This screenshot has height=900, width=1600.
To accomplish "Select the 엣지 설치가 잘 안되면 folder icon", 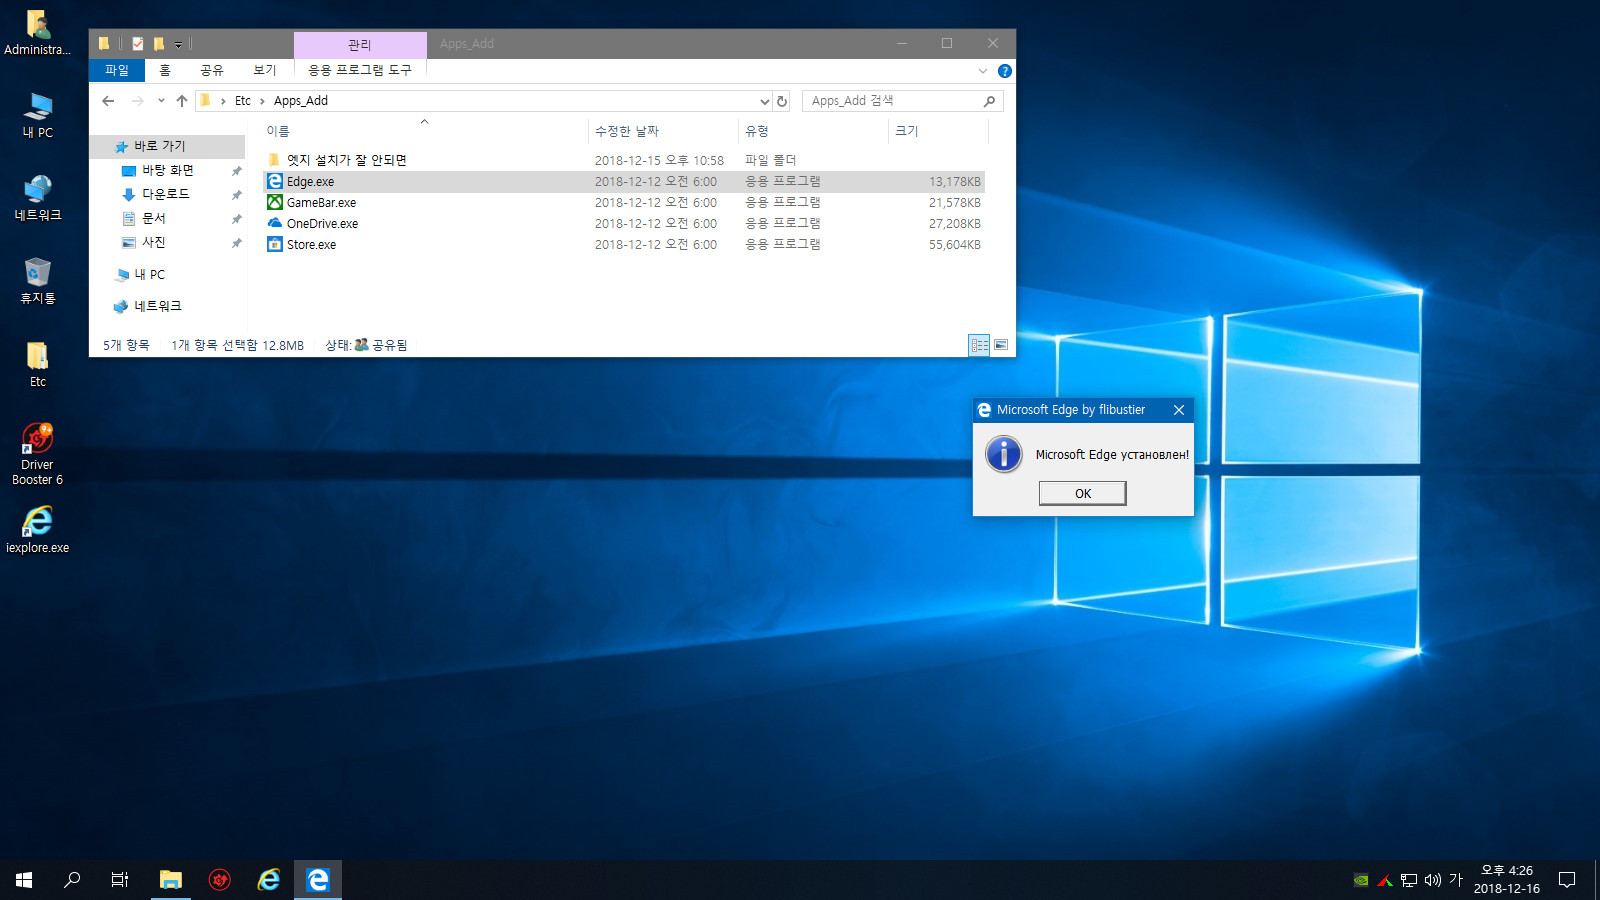I will pos(275,160).
